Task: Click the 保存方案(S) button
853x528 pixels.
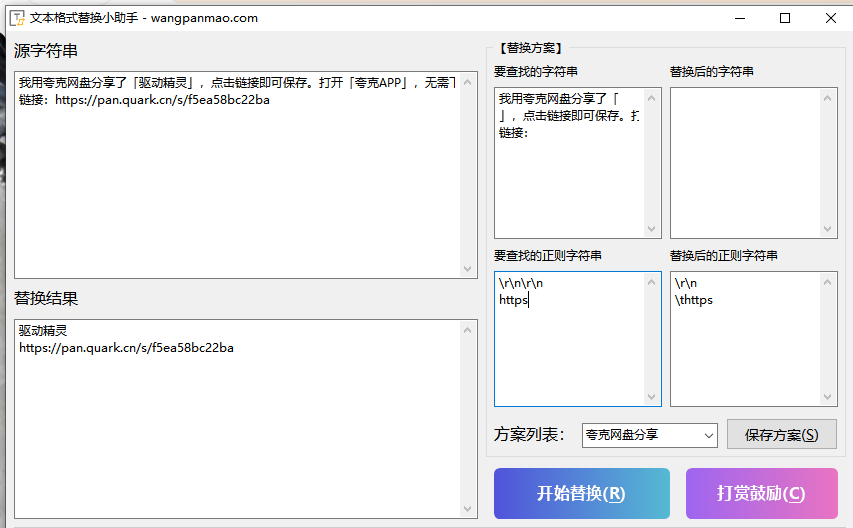Action: (781, 435)
